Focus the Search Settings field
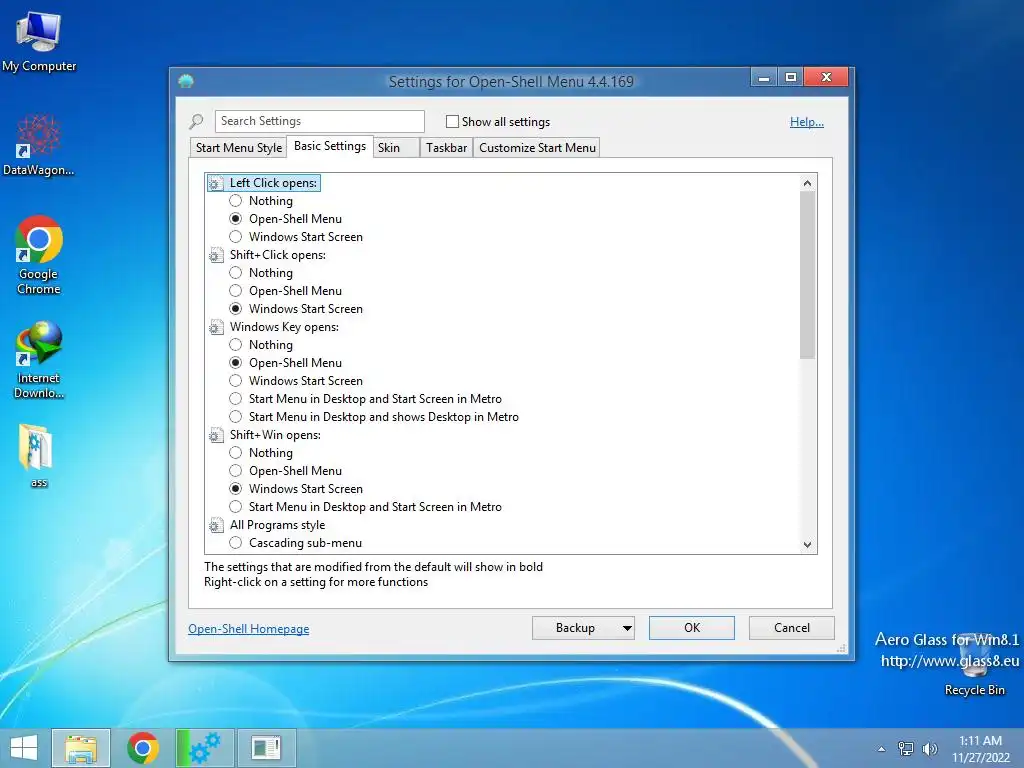1024x768 pixels. coord(319,121)
